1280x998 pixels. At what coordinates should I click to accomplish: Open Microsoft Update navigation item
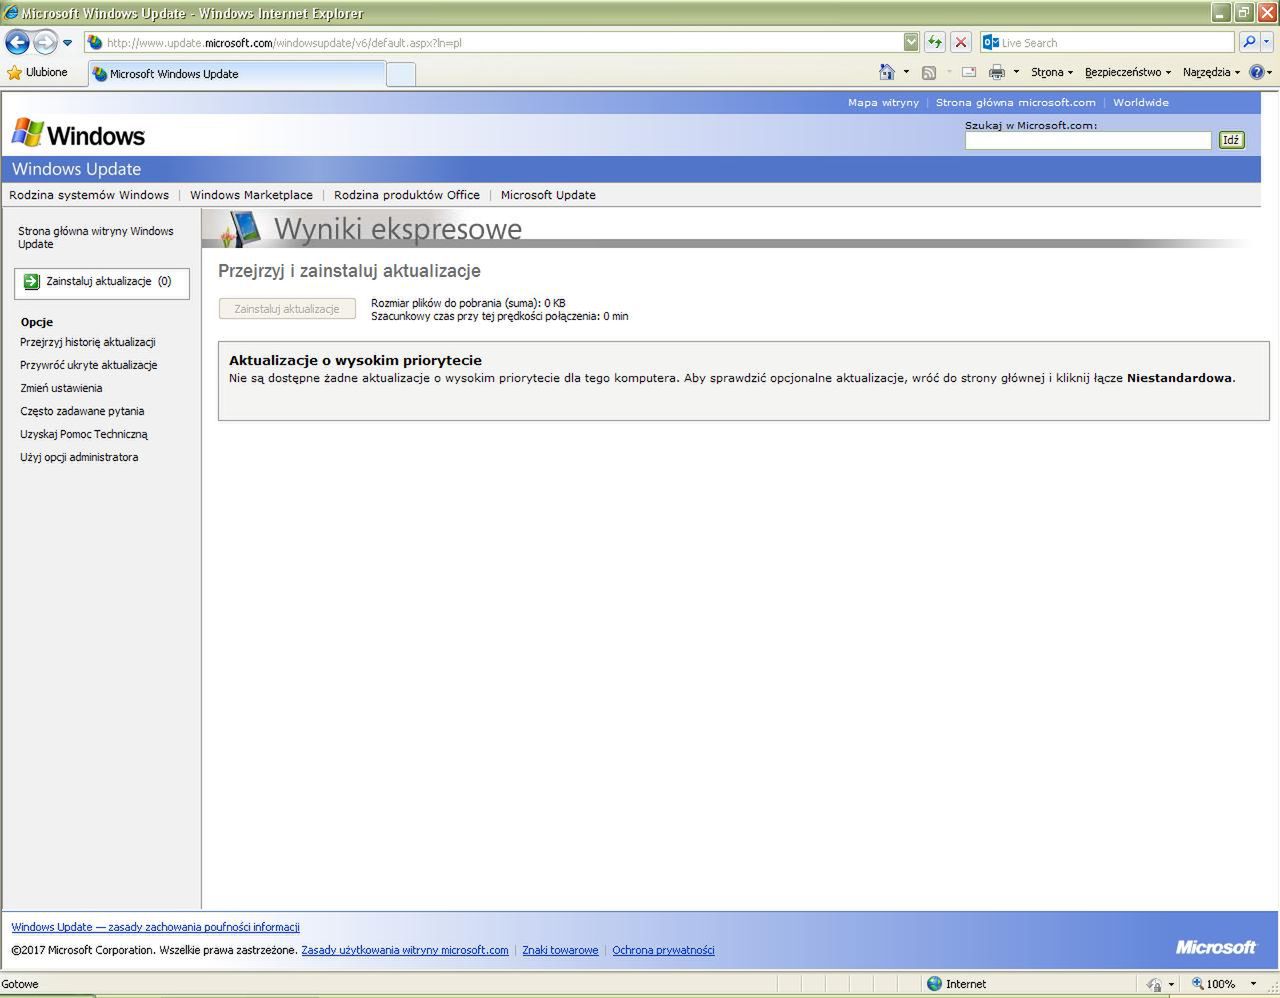[x=548, y=195]
